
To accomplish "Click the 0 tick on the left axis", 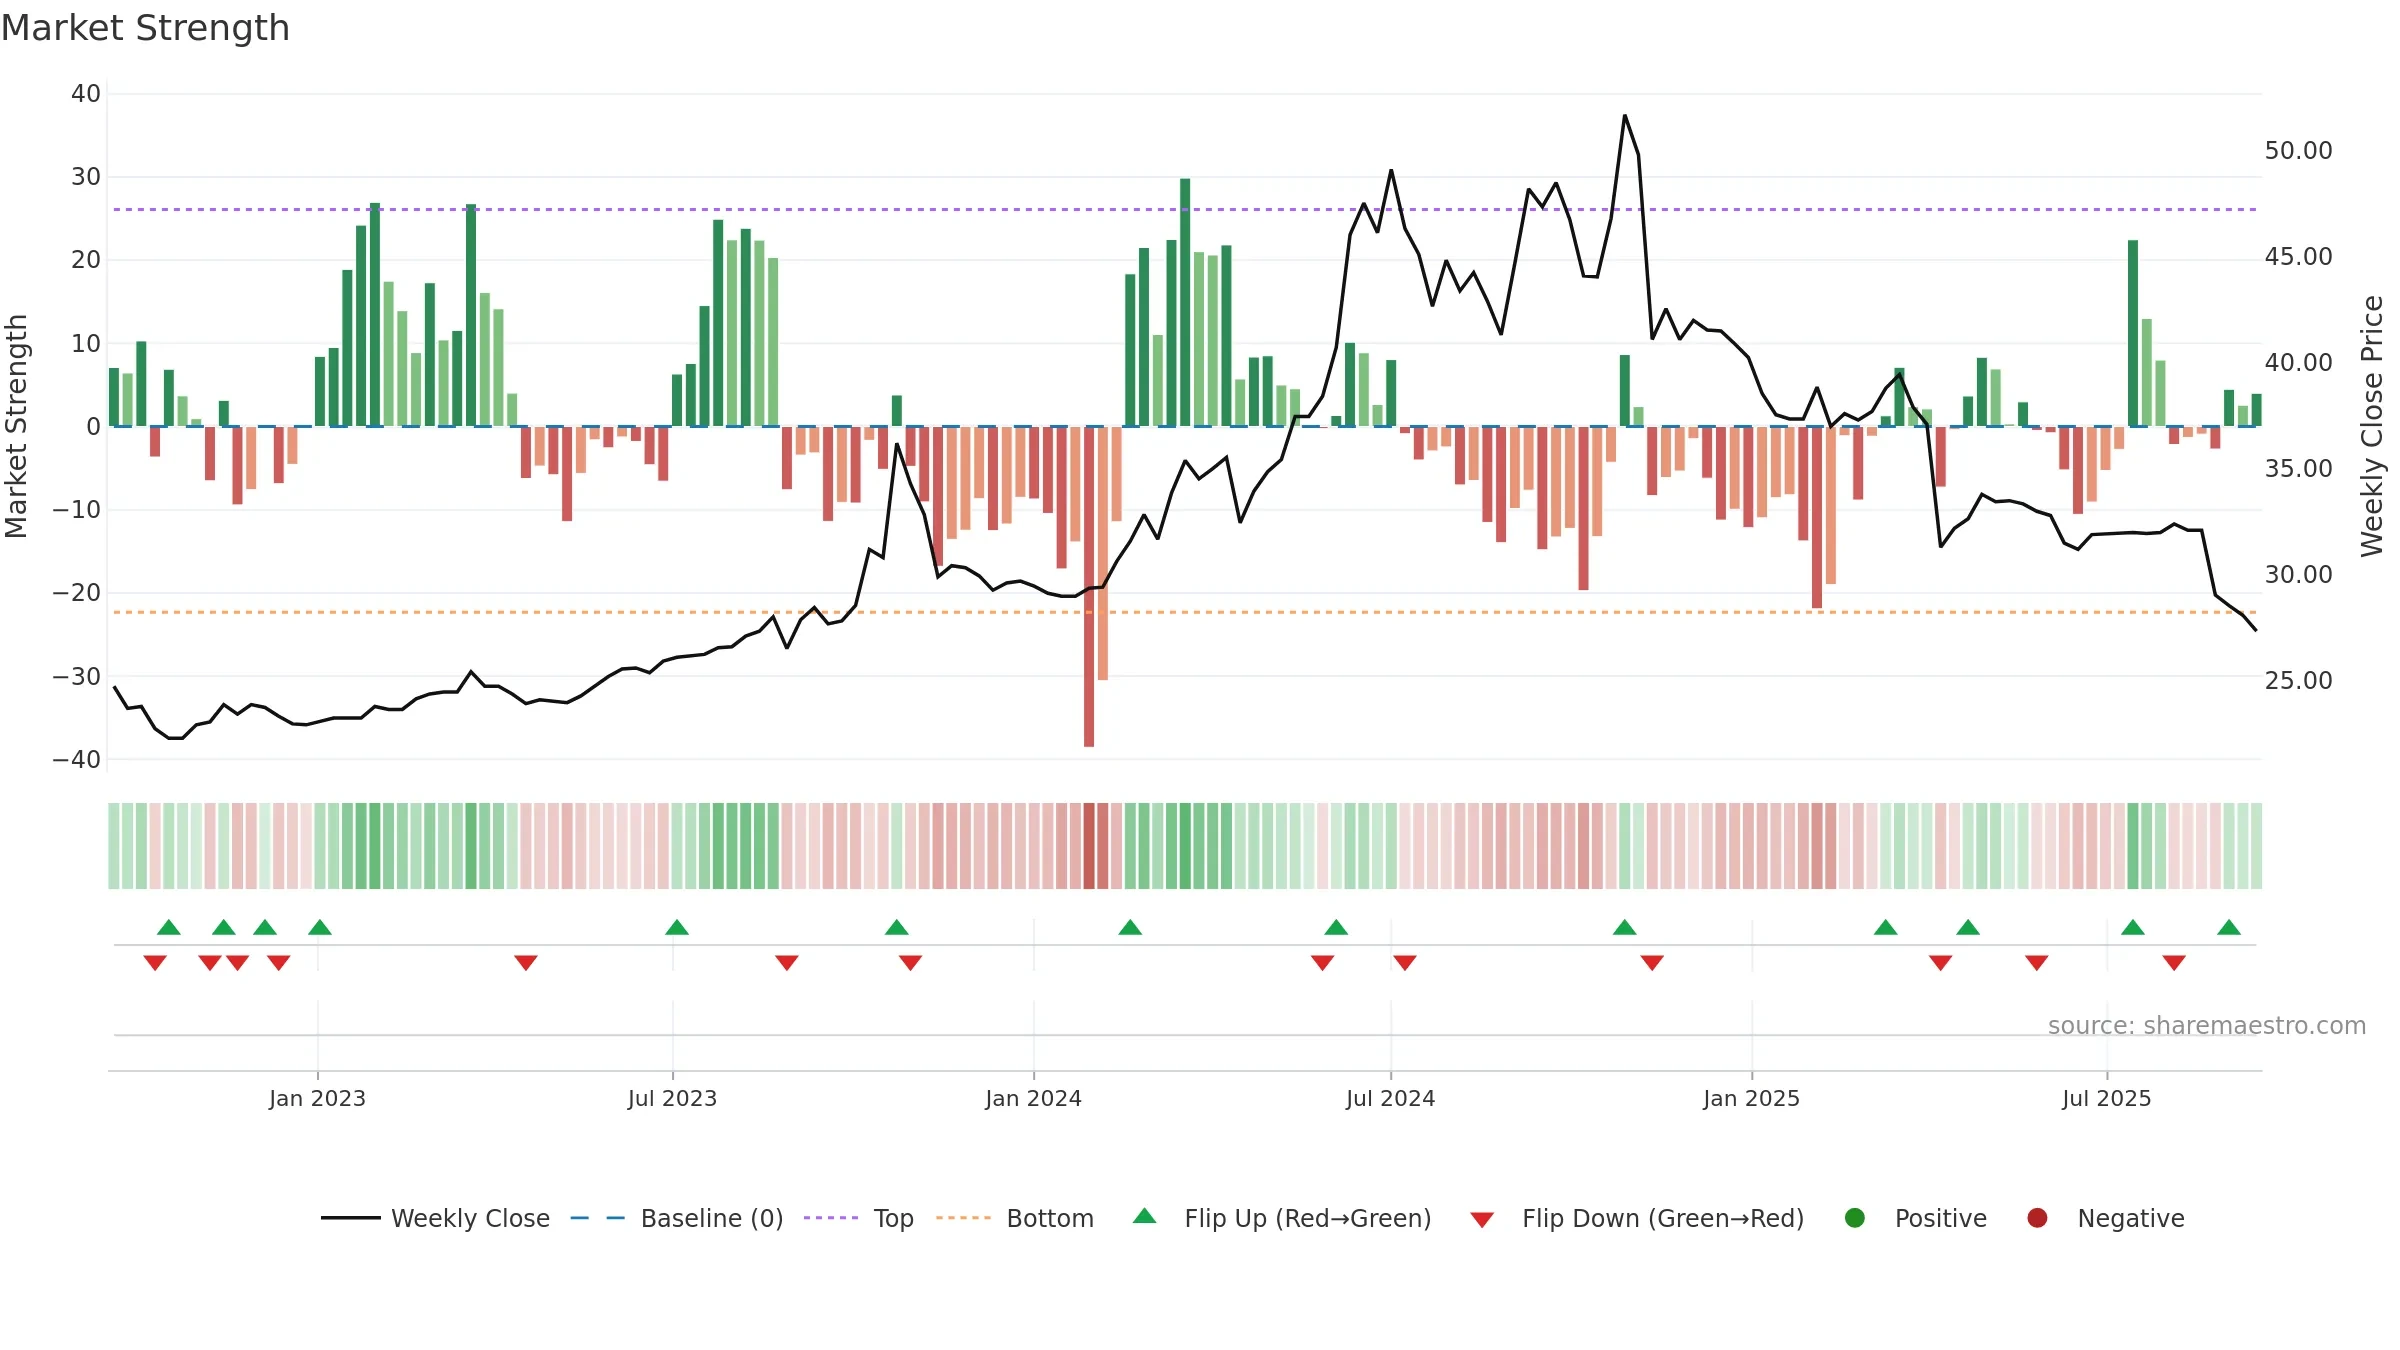I will click(x=93, y=427).
